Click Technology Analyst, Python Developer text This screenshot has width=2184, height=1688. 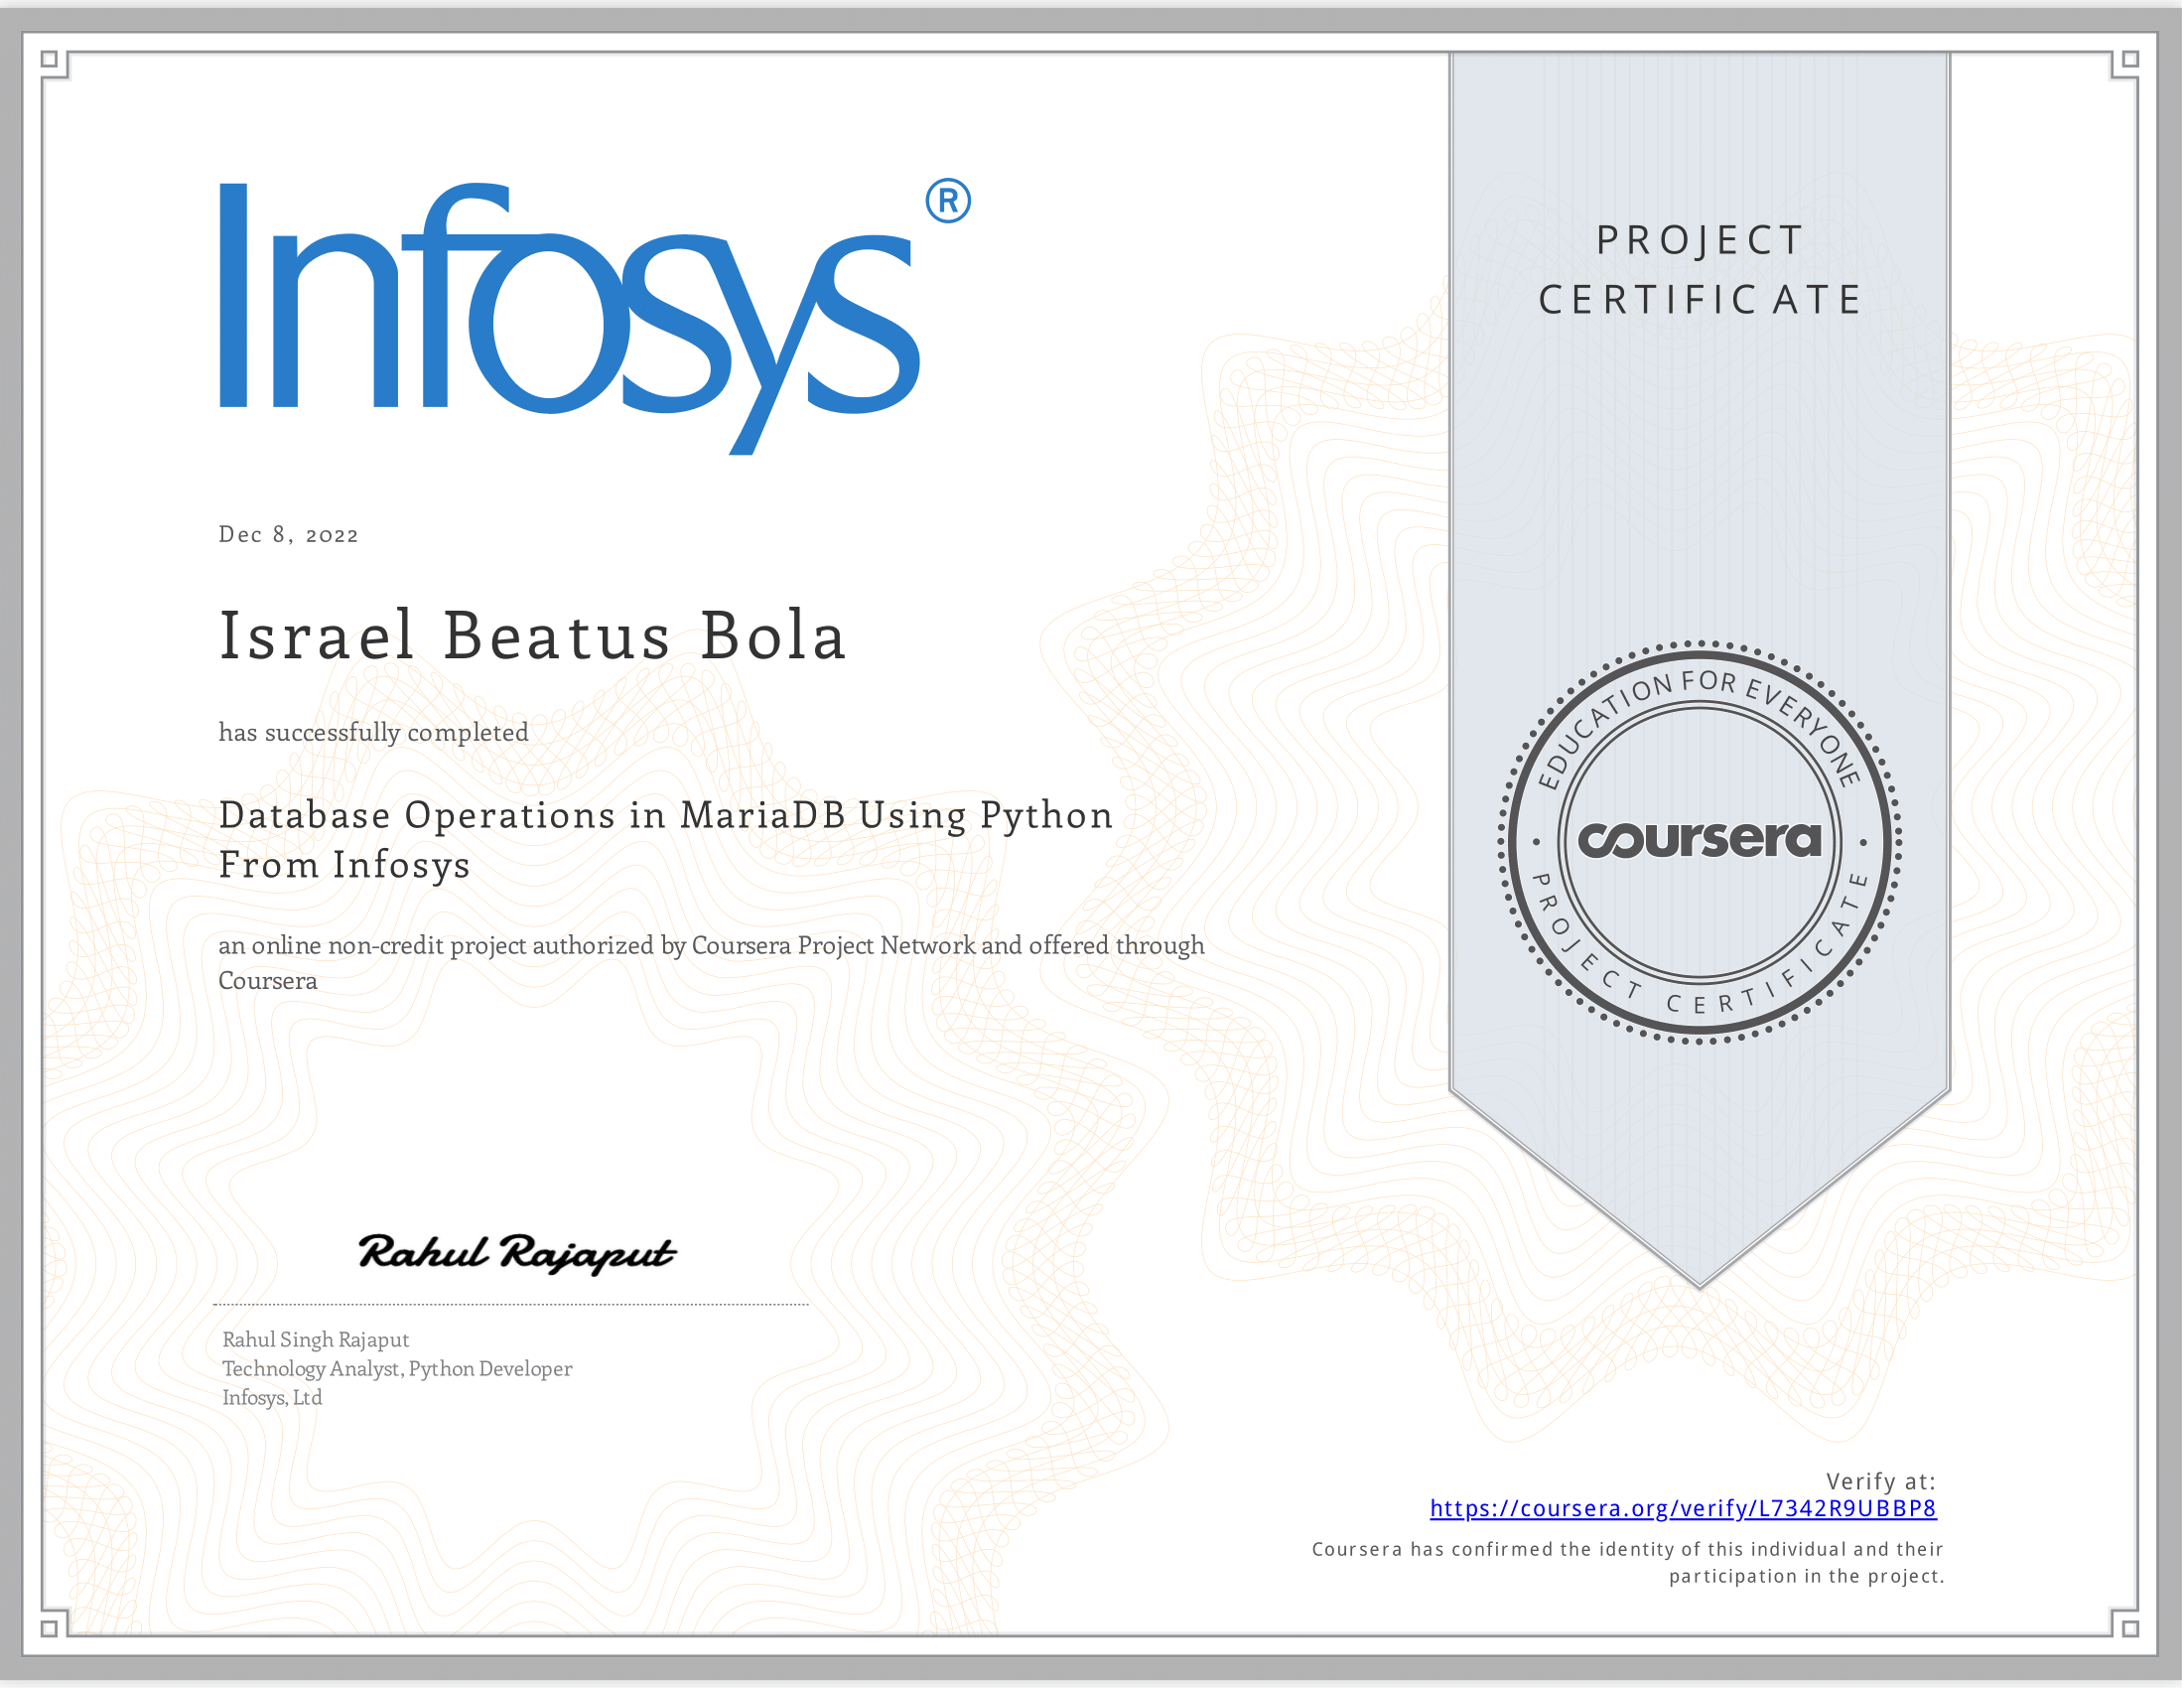coord(397,1369)
